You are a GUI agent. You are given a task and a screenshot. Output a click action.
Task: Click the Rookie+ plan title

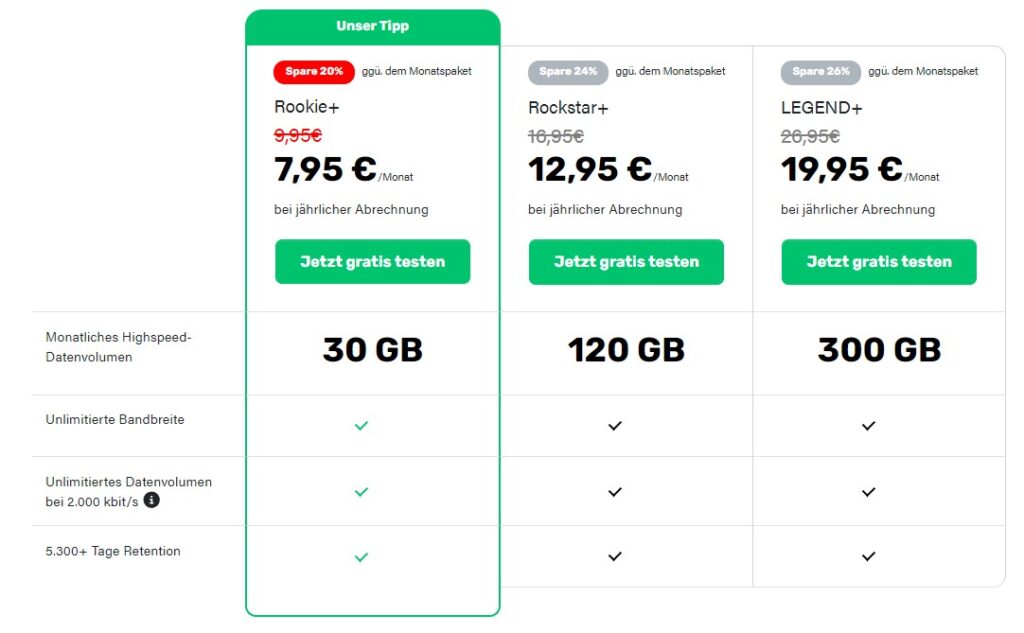pyautogui.click(x=306, y=106)
